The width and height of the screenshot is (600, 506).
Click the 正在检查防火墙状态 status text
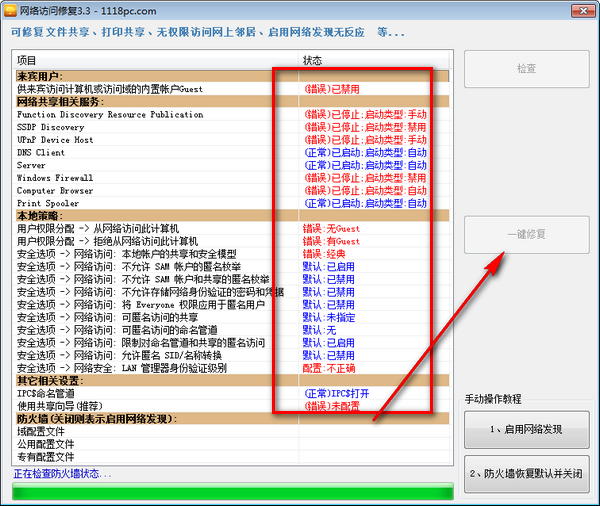click(x=62, y=474)
